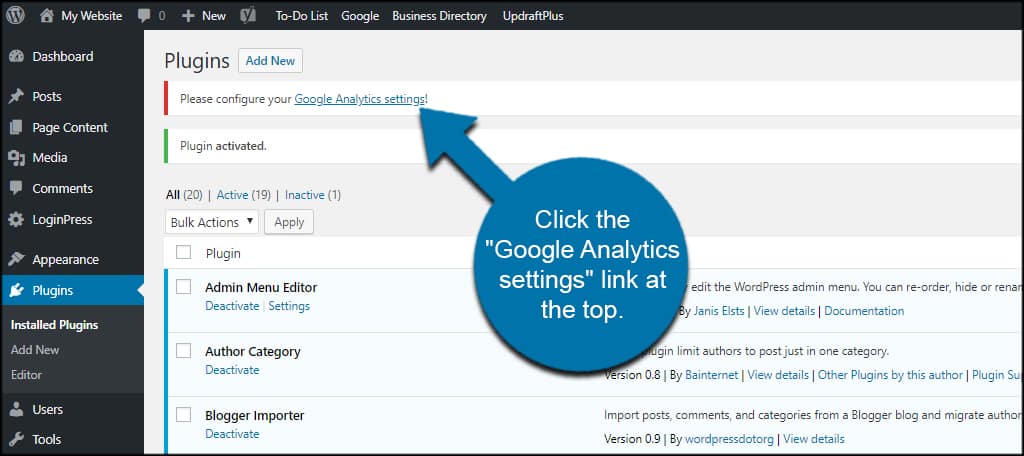1024x456 pixels.
Task: Filter plugins by All (20)
Action: (184, 195)
